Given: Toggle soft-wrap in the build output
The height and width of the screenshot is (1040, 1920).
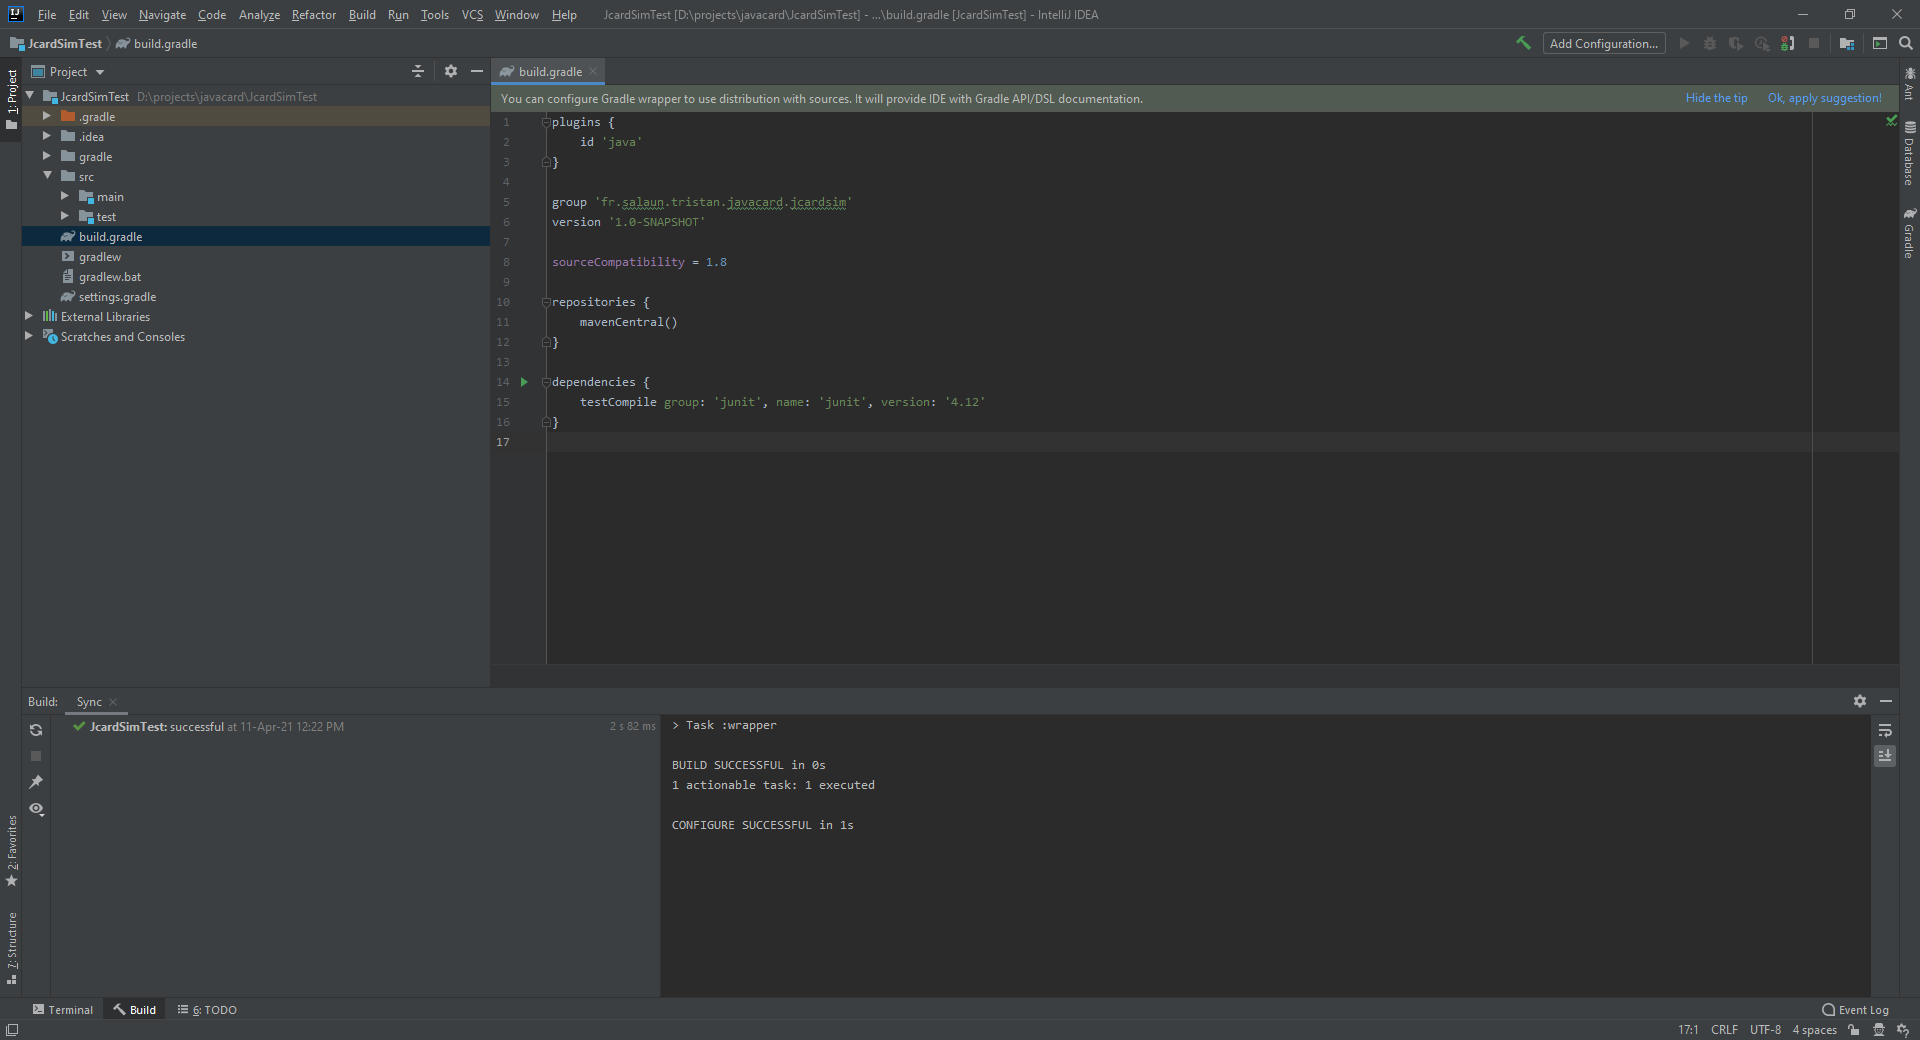Looking at the screenshot, I should (x=1885, y=730).
